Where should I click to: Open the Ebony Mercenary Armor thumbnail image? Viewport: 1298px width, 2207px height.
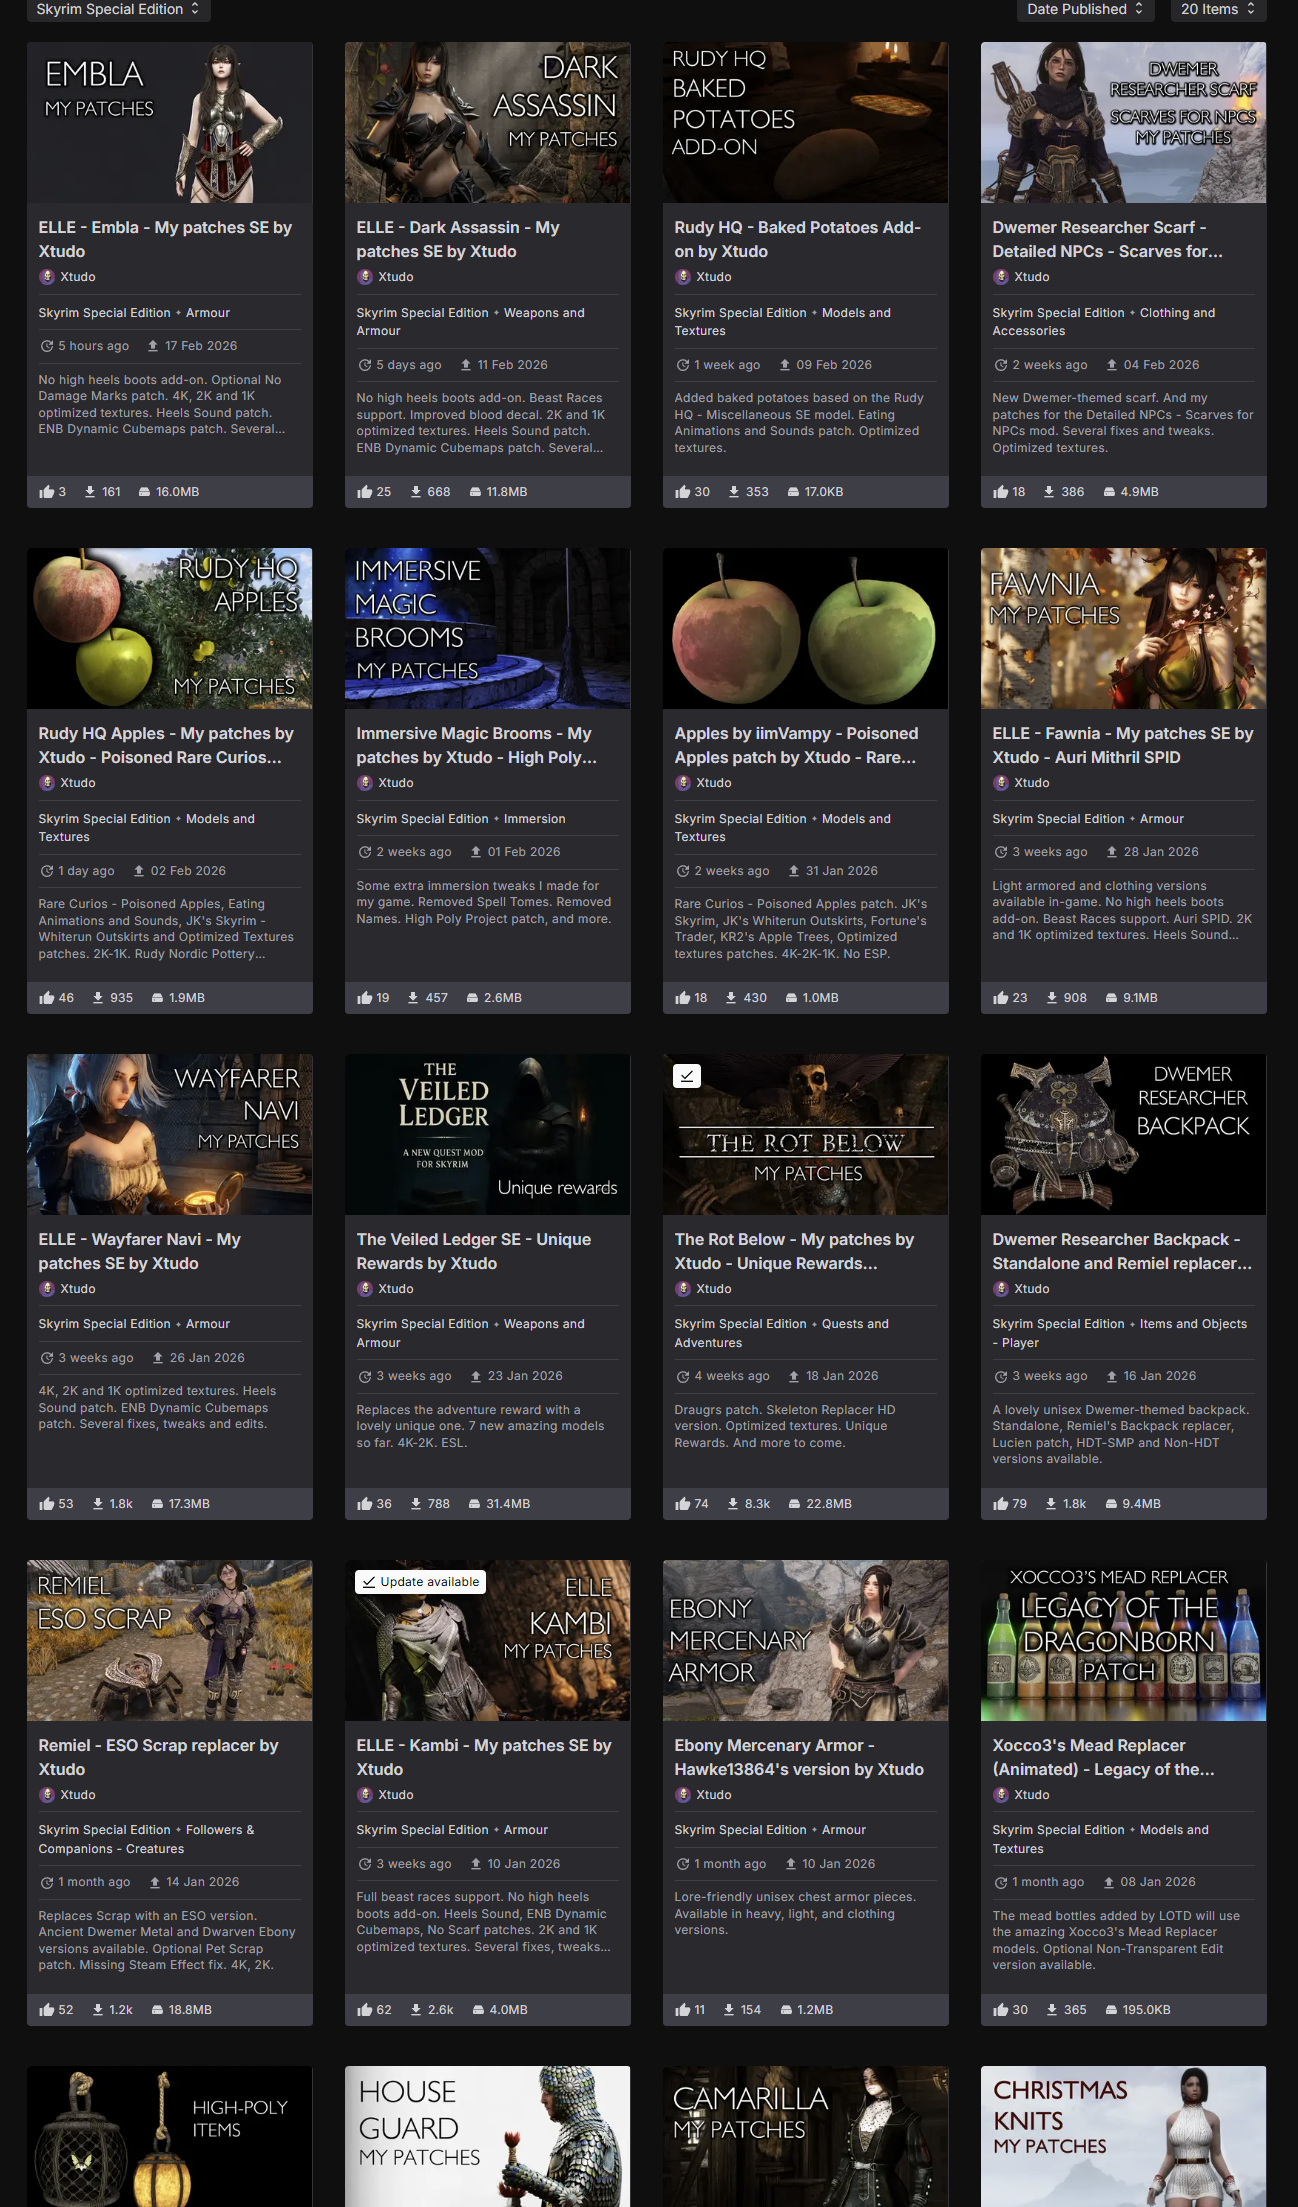[x=806, y=1640]
